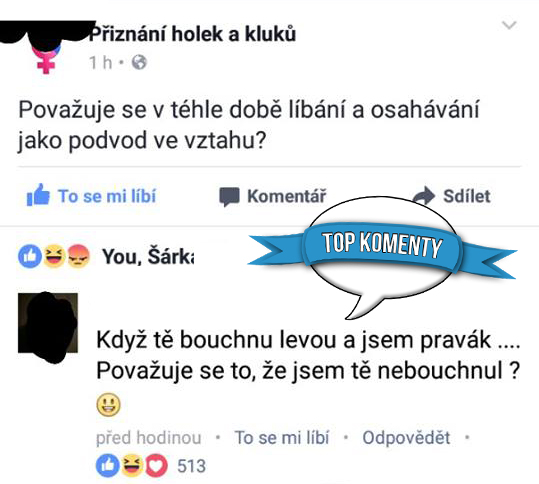
Task: Open the You, Šárka reactions list
Action: pos(148,256)
